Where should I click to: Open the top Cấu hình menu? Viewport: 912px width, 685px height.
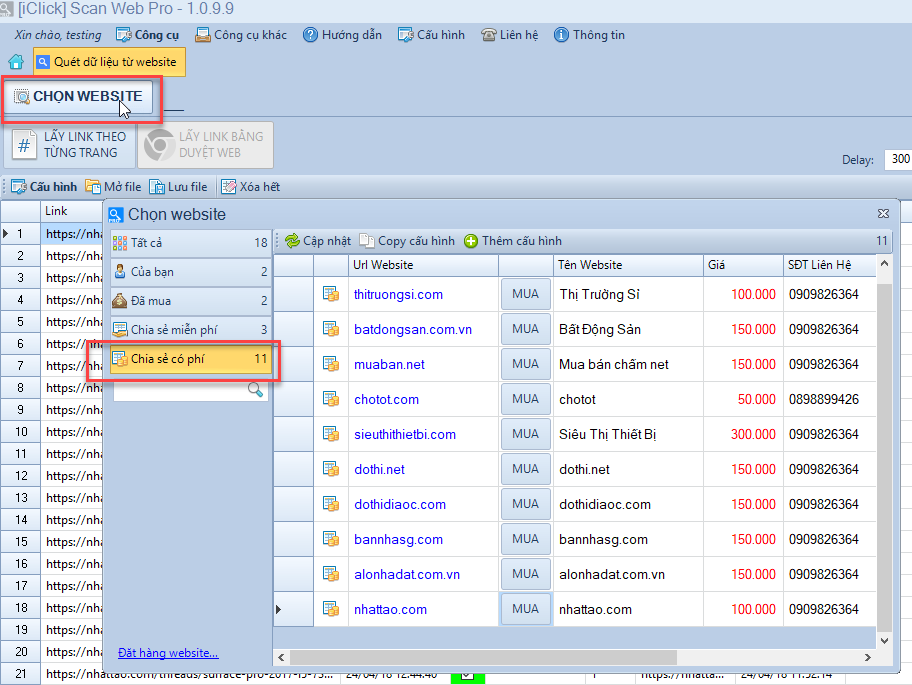click(x=431, y=35)
